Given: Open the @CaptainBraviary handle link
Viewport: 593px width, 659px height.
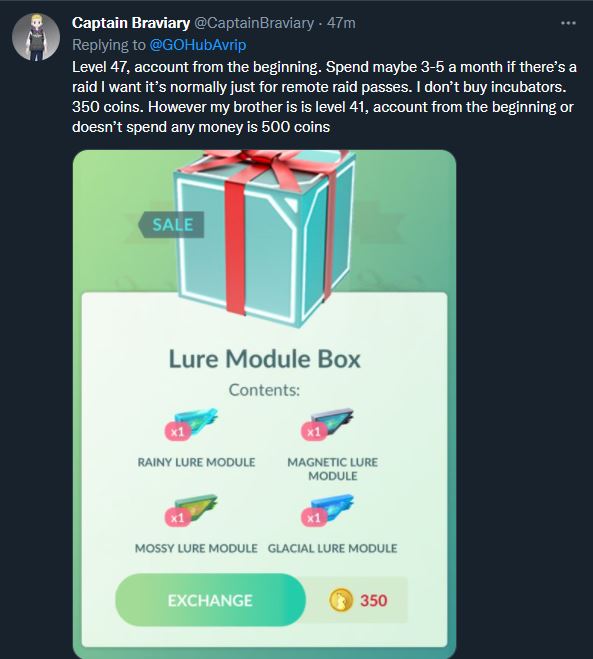Looking at the screenshot, I should [254, 23].
